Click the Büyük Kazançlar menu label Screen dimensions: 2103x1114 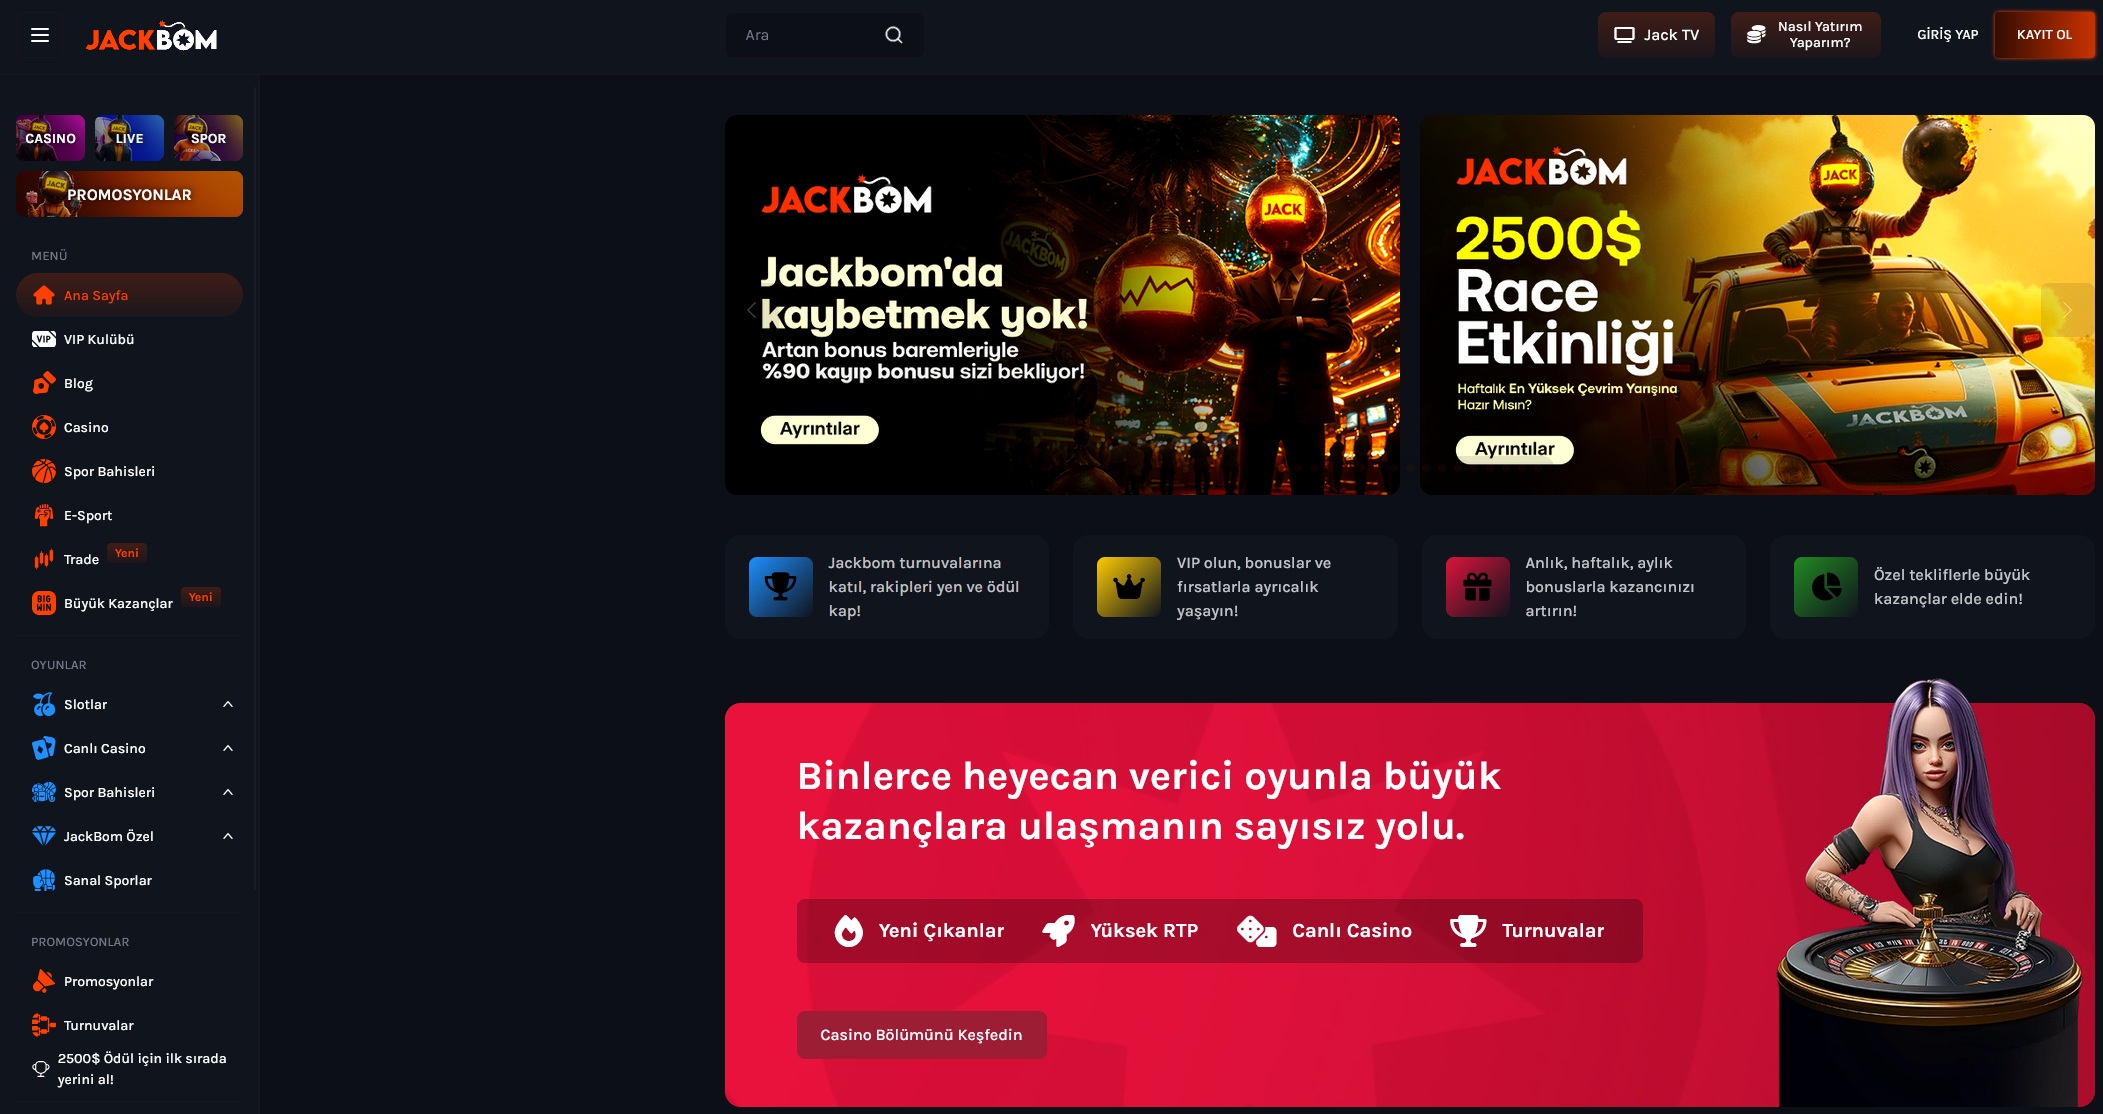[x=118, y=604]
